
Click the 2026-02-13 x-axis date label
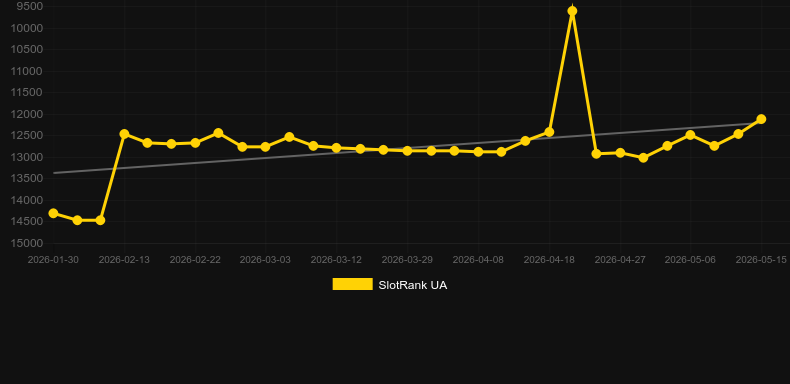click(124, 260)
